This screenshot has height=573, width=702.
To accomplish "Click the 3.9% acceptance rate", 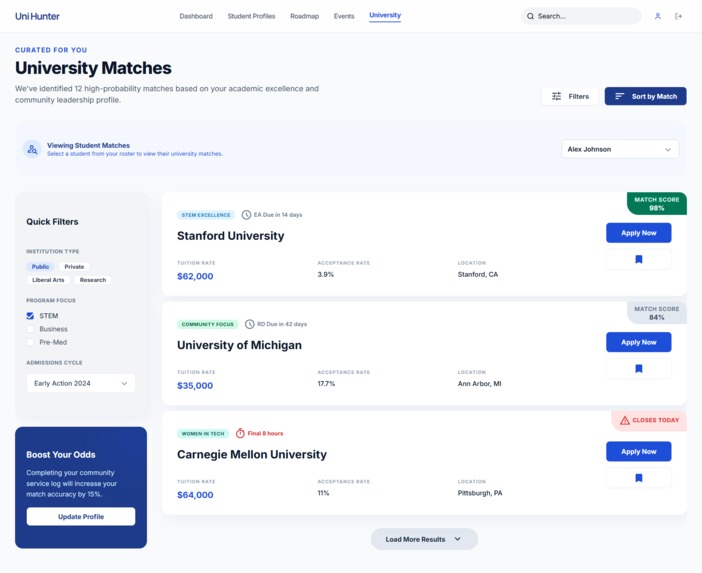I will pos(326,274).
